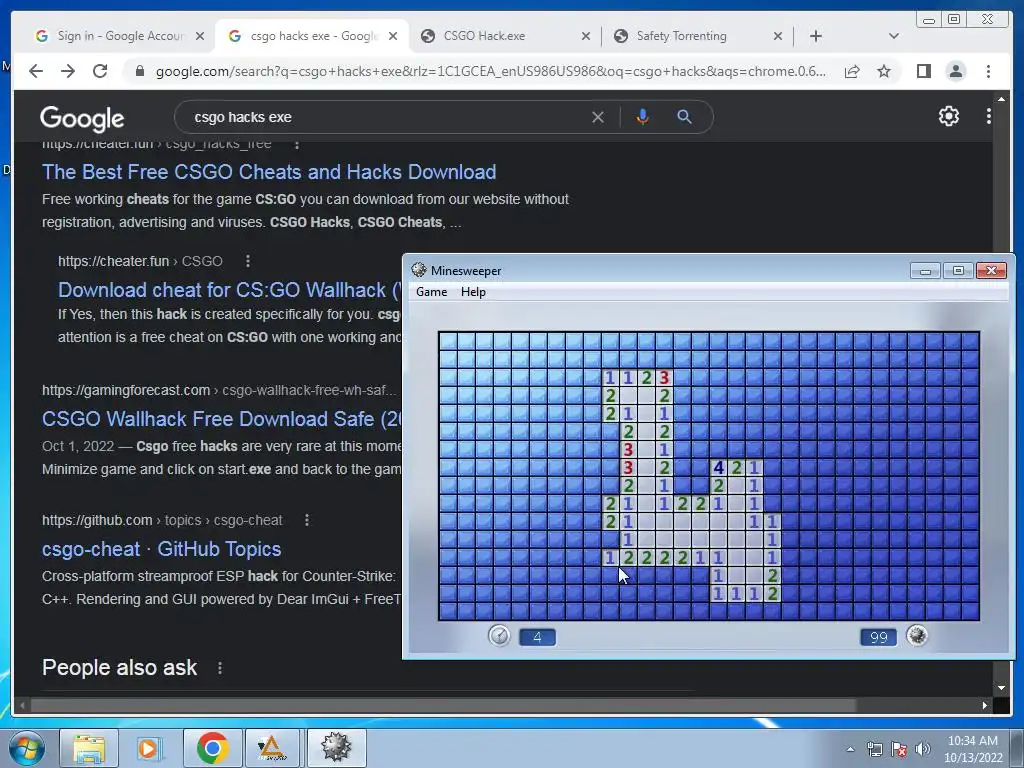The height and width of the screenshot is (768, 1024).
Task: Share this page via the share icon
Action: point(852,71)
